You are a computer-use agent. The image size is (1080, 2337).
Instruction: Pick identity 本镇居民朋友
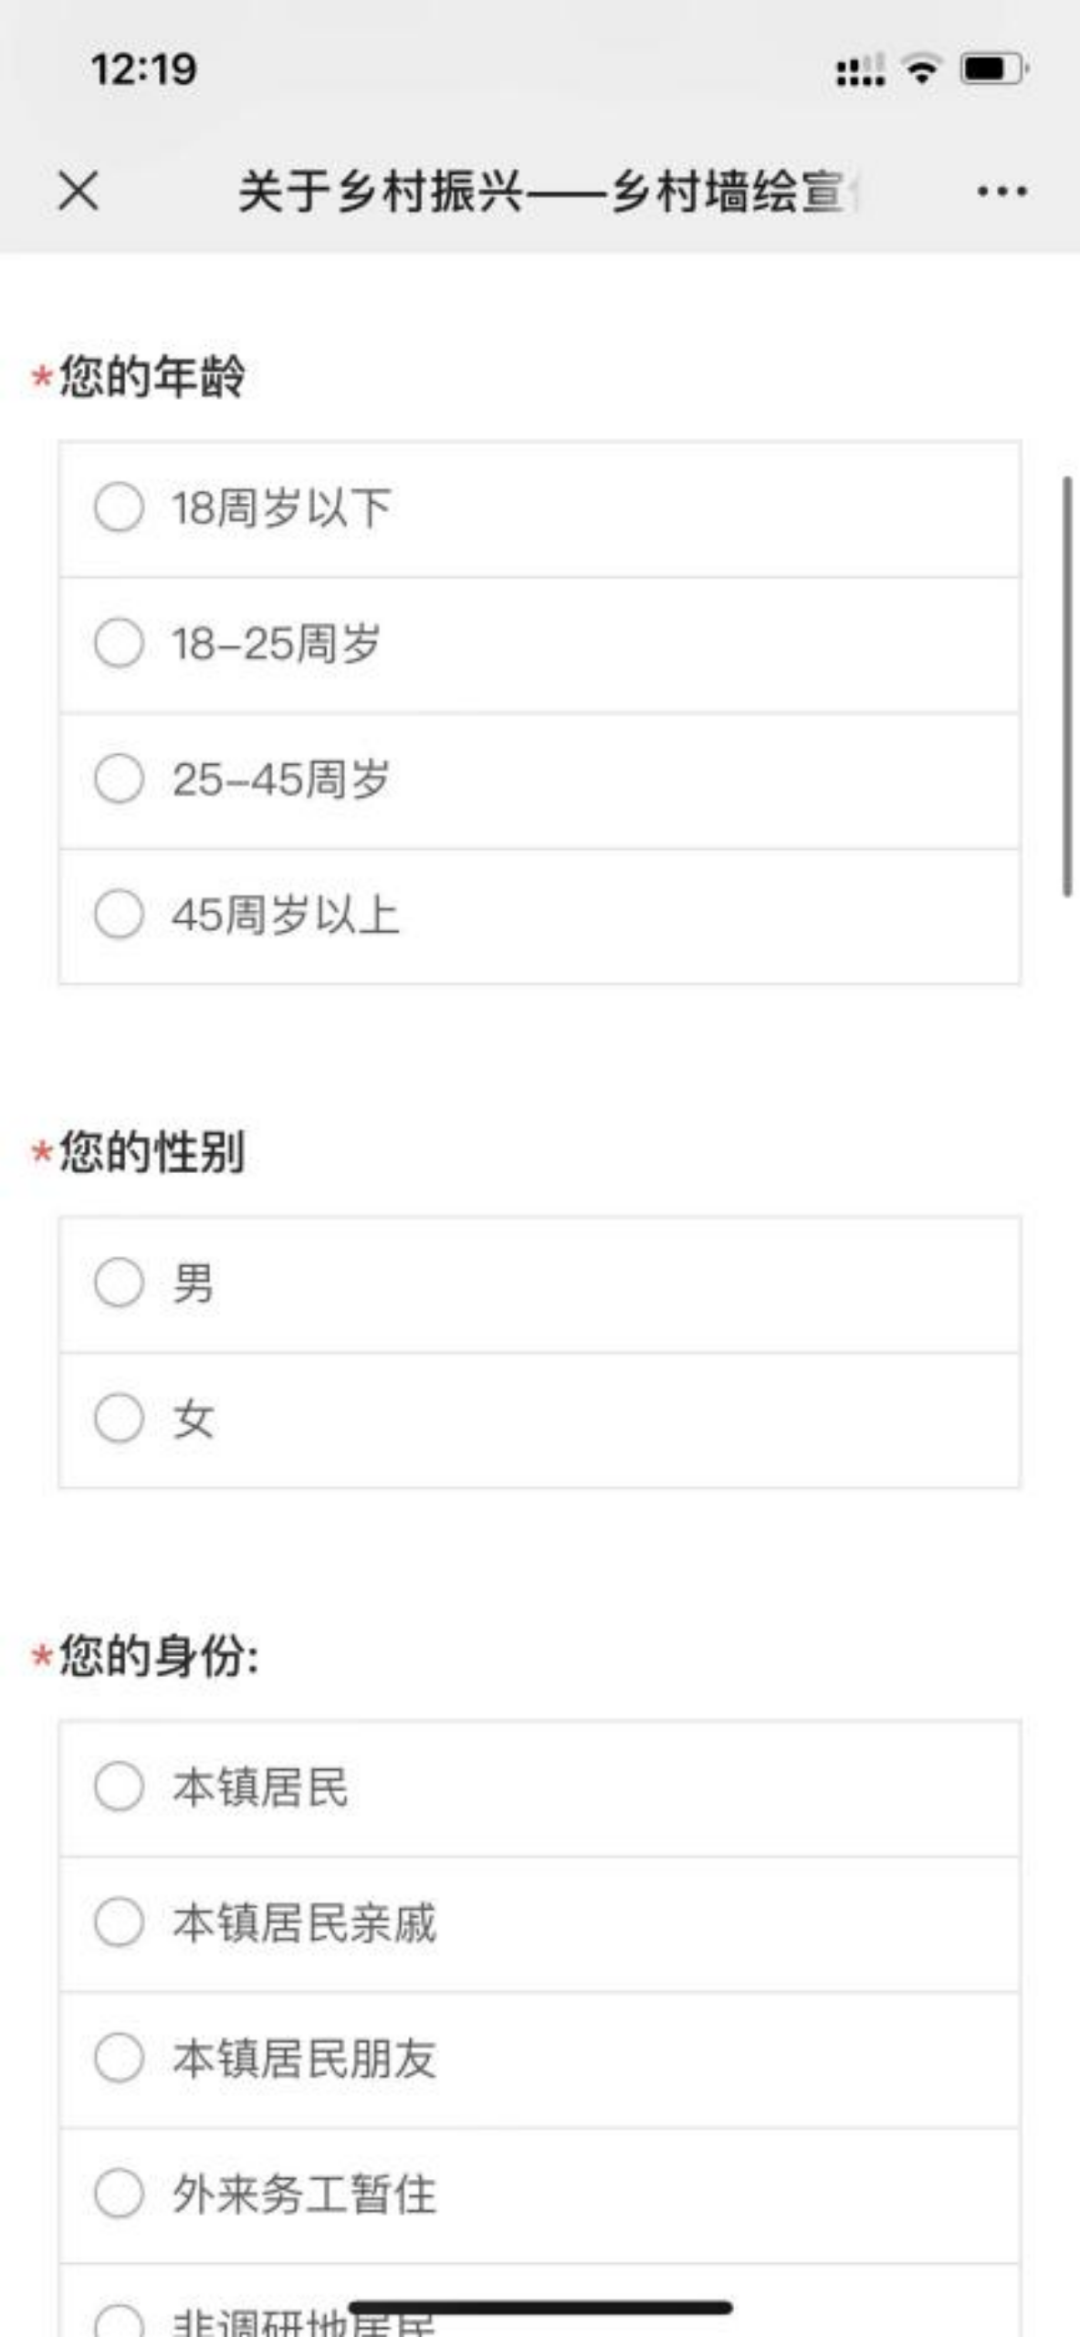coord(119,2059)
